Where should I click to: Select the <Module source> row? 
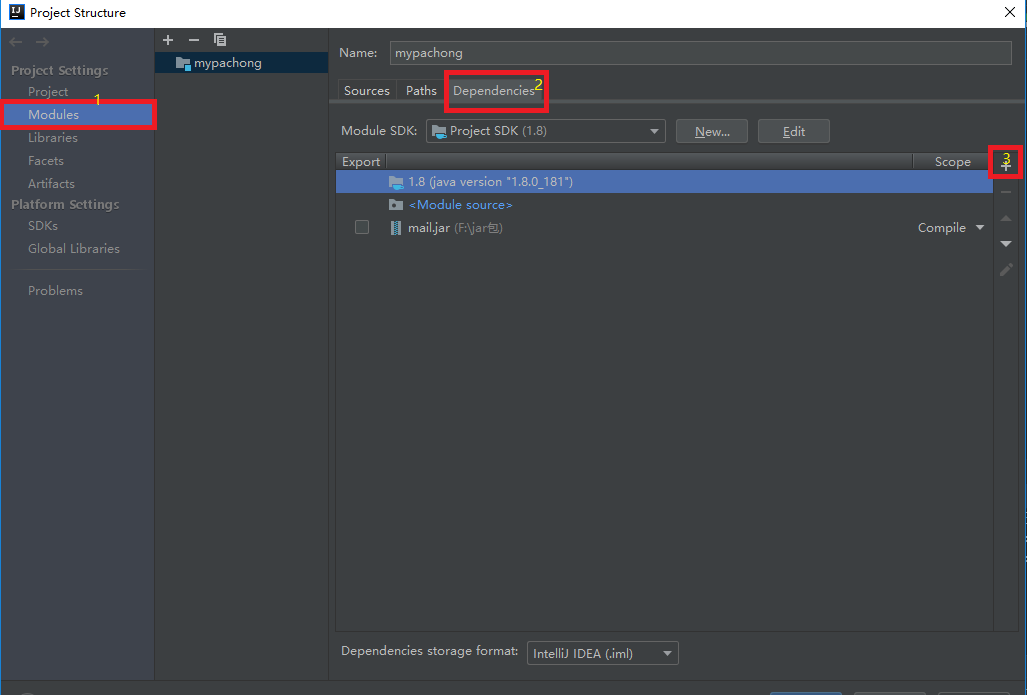(x=664, y=204)
